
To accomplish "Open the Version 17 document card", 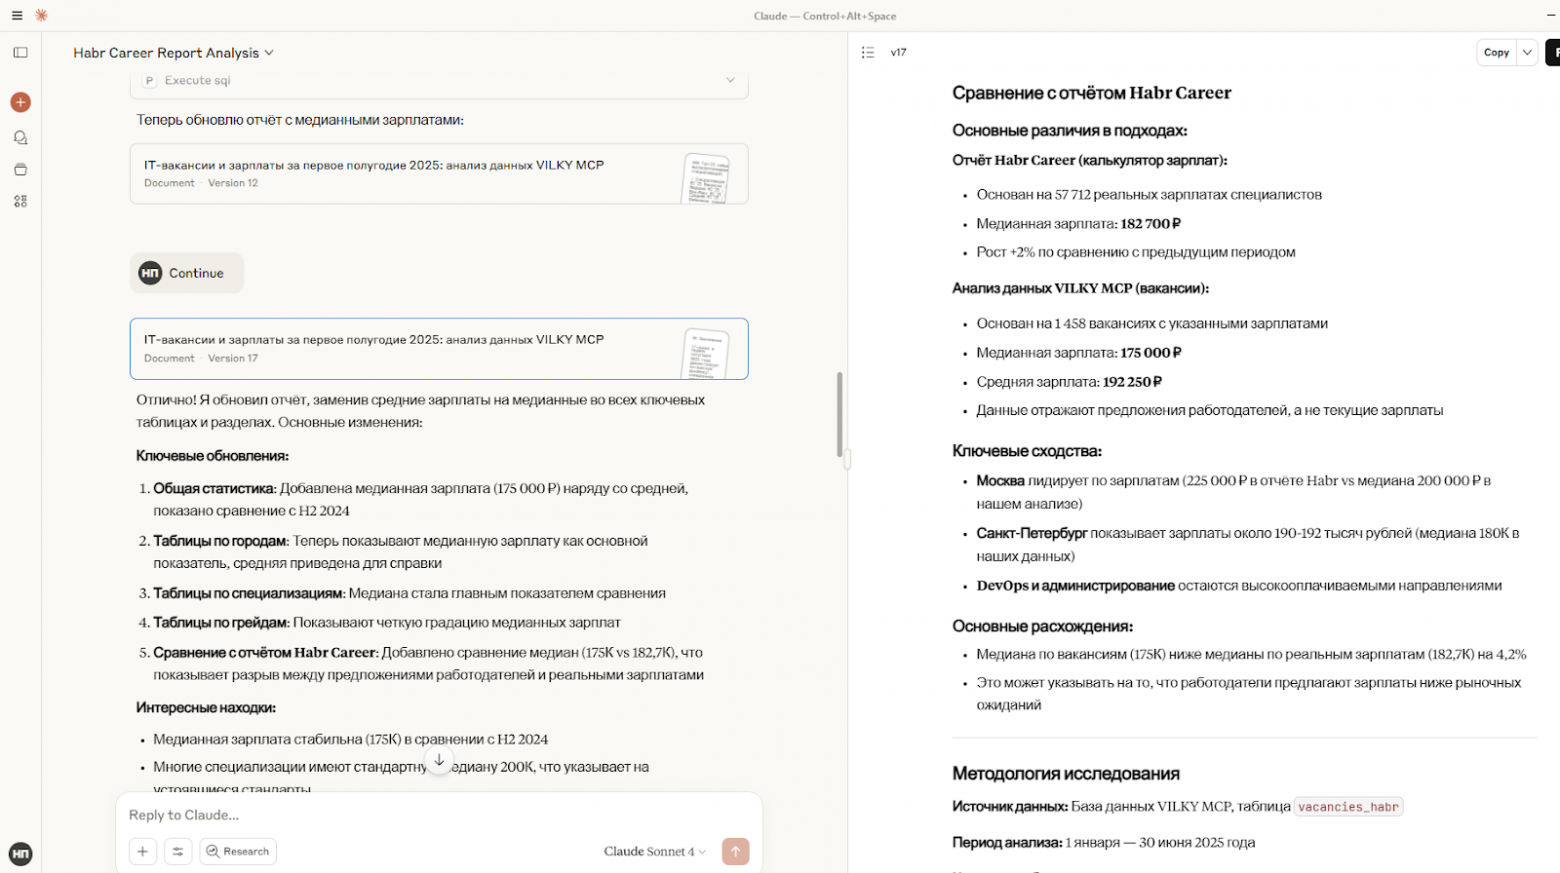I will click(x=438, y=348).
